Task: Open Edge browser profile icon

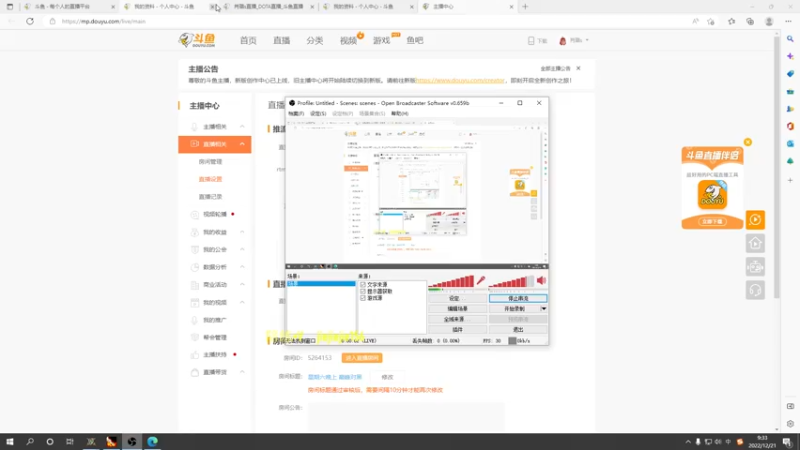Action: point(769,21)
